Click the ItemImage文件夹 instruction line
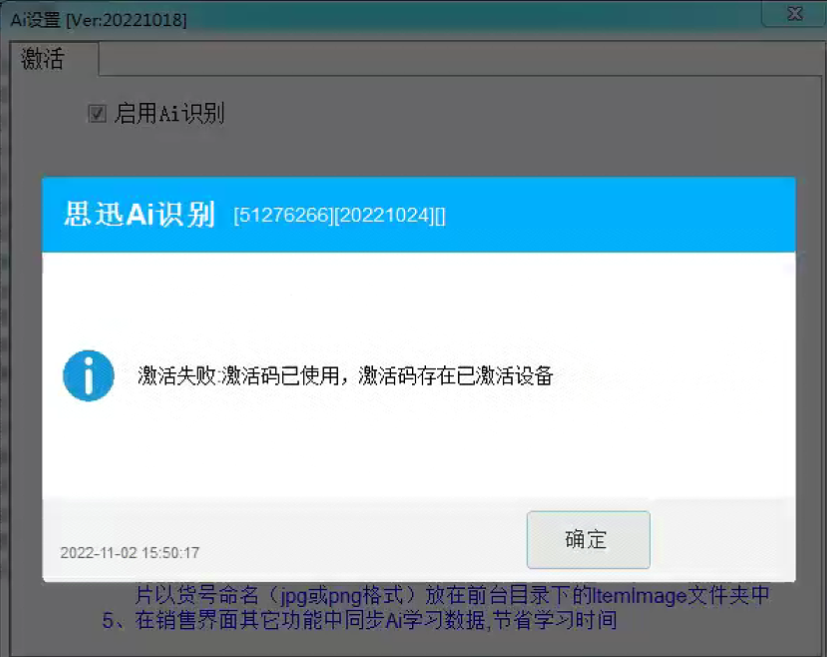 [453, 595]
